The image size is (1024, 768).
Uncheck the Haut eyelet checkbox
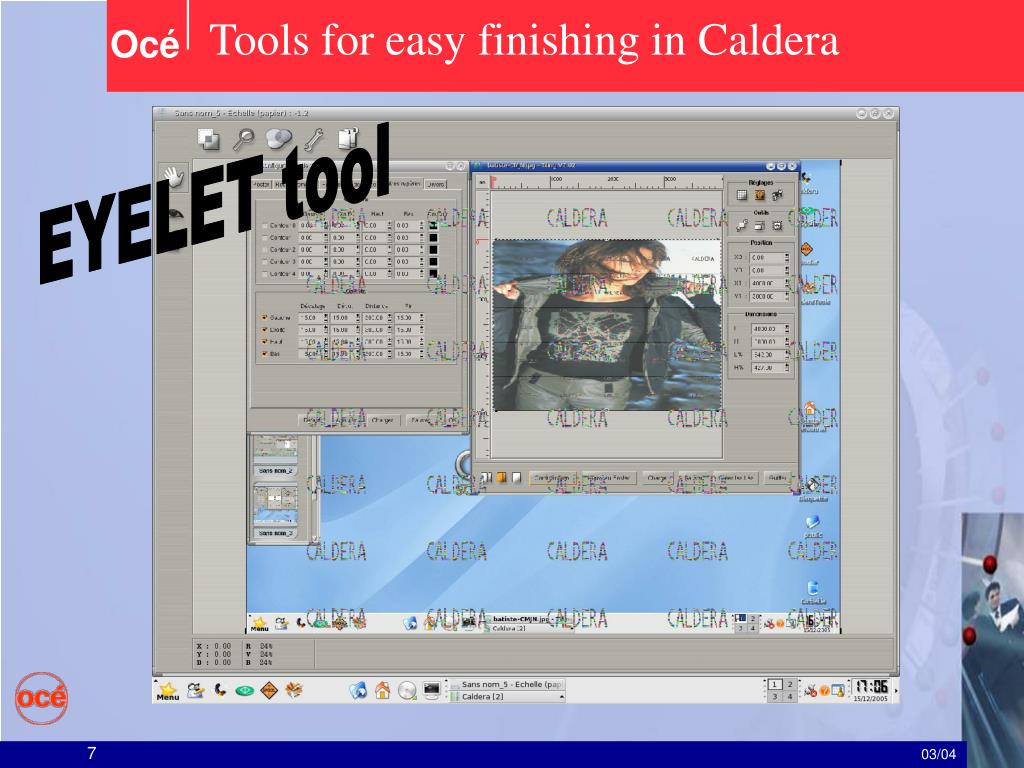click(264, 342)
